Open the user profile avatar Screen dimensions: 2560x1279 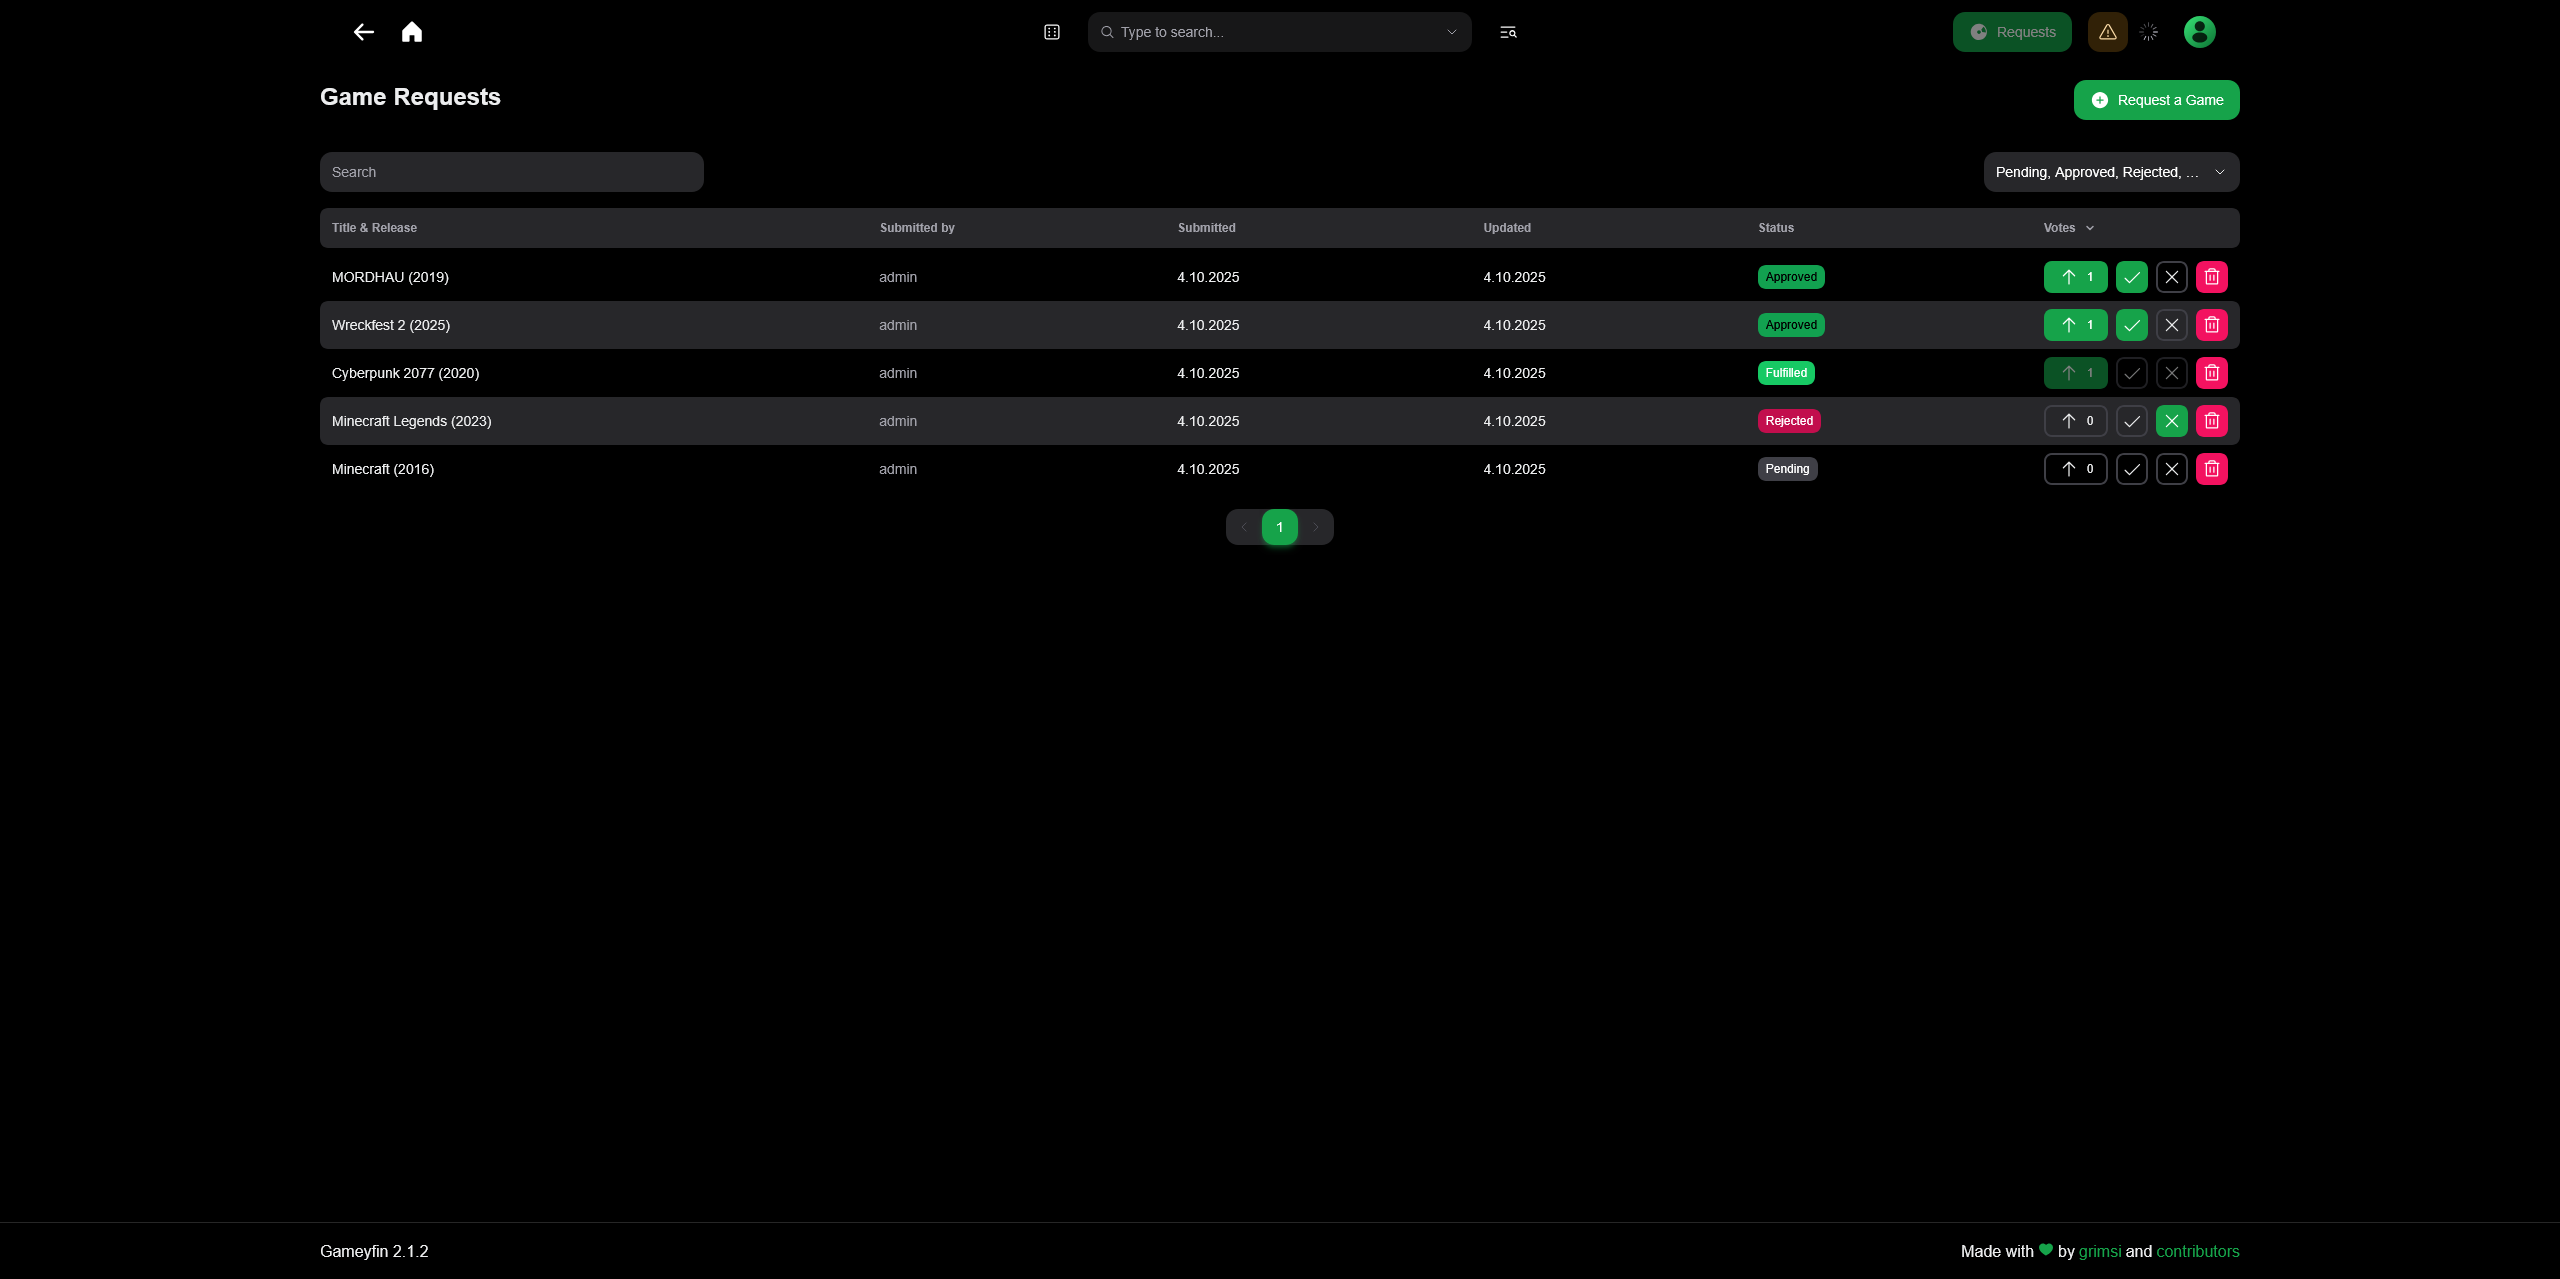[x=2199, y=32]
